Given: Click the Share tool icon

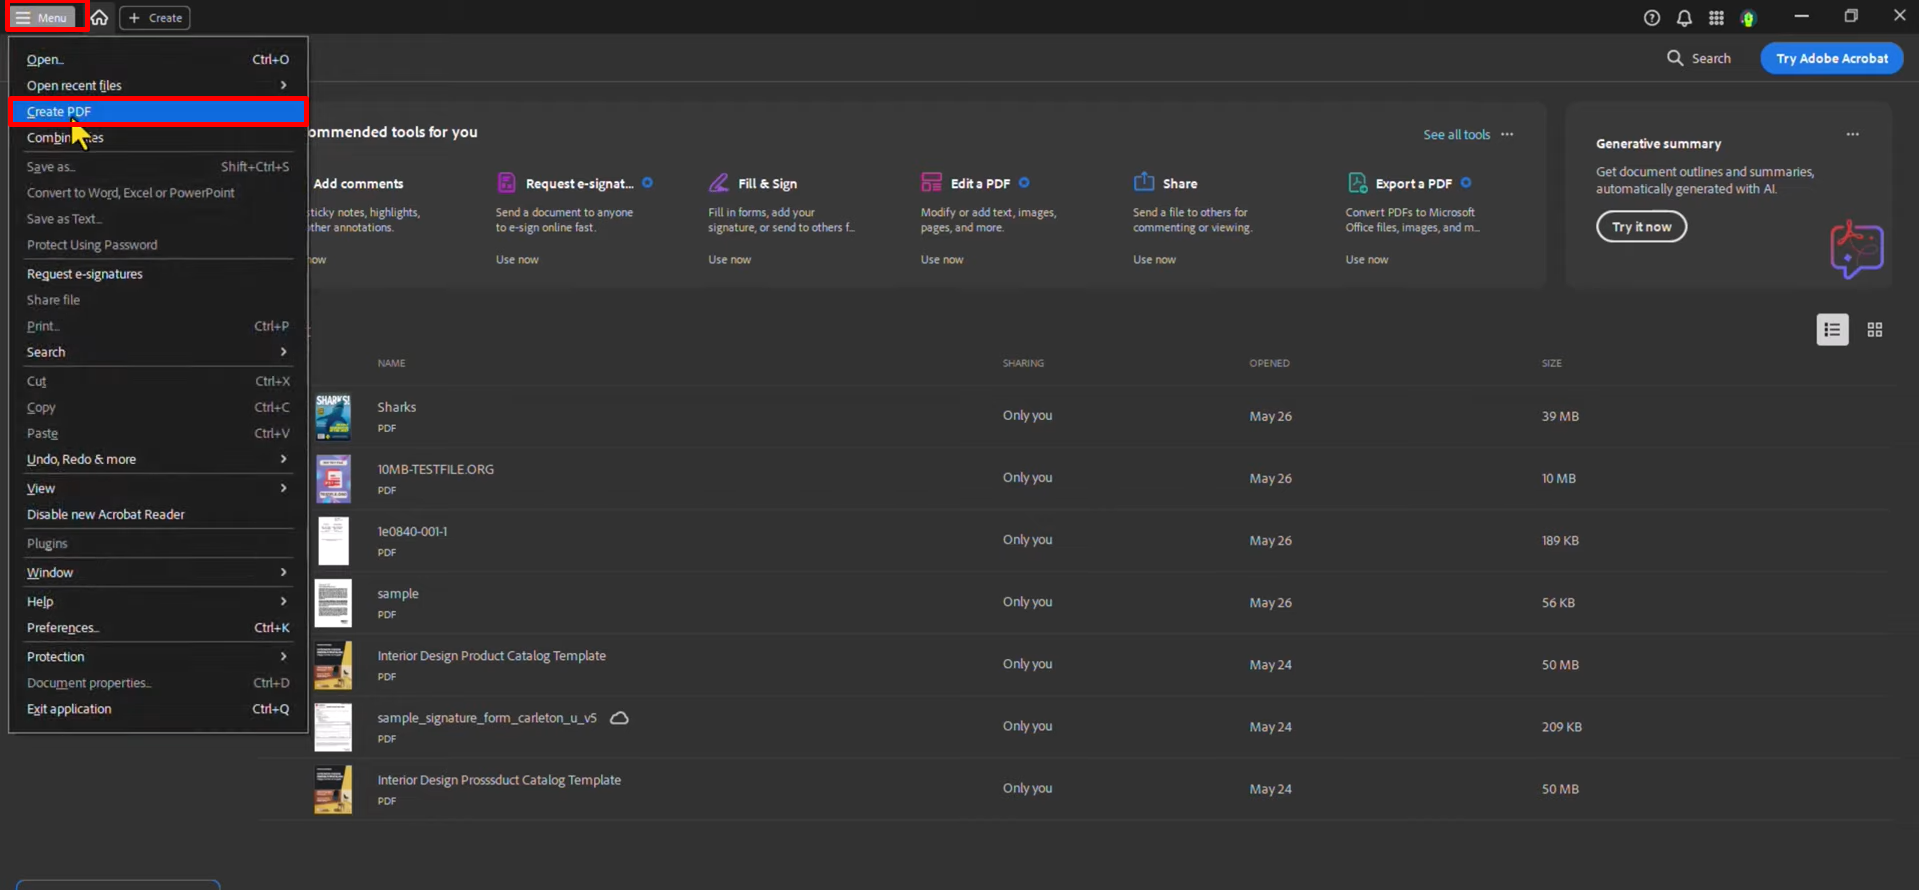Looking at the screenshot, I should [1143, 182].
